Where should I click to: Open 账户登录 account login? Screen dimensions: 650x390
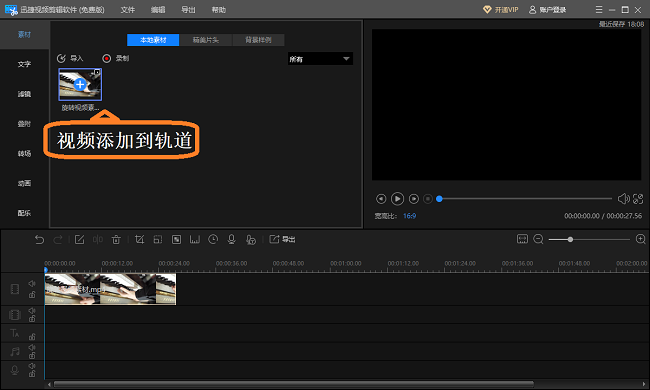548,10
